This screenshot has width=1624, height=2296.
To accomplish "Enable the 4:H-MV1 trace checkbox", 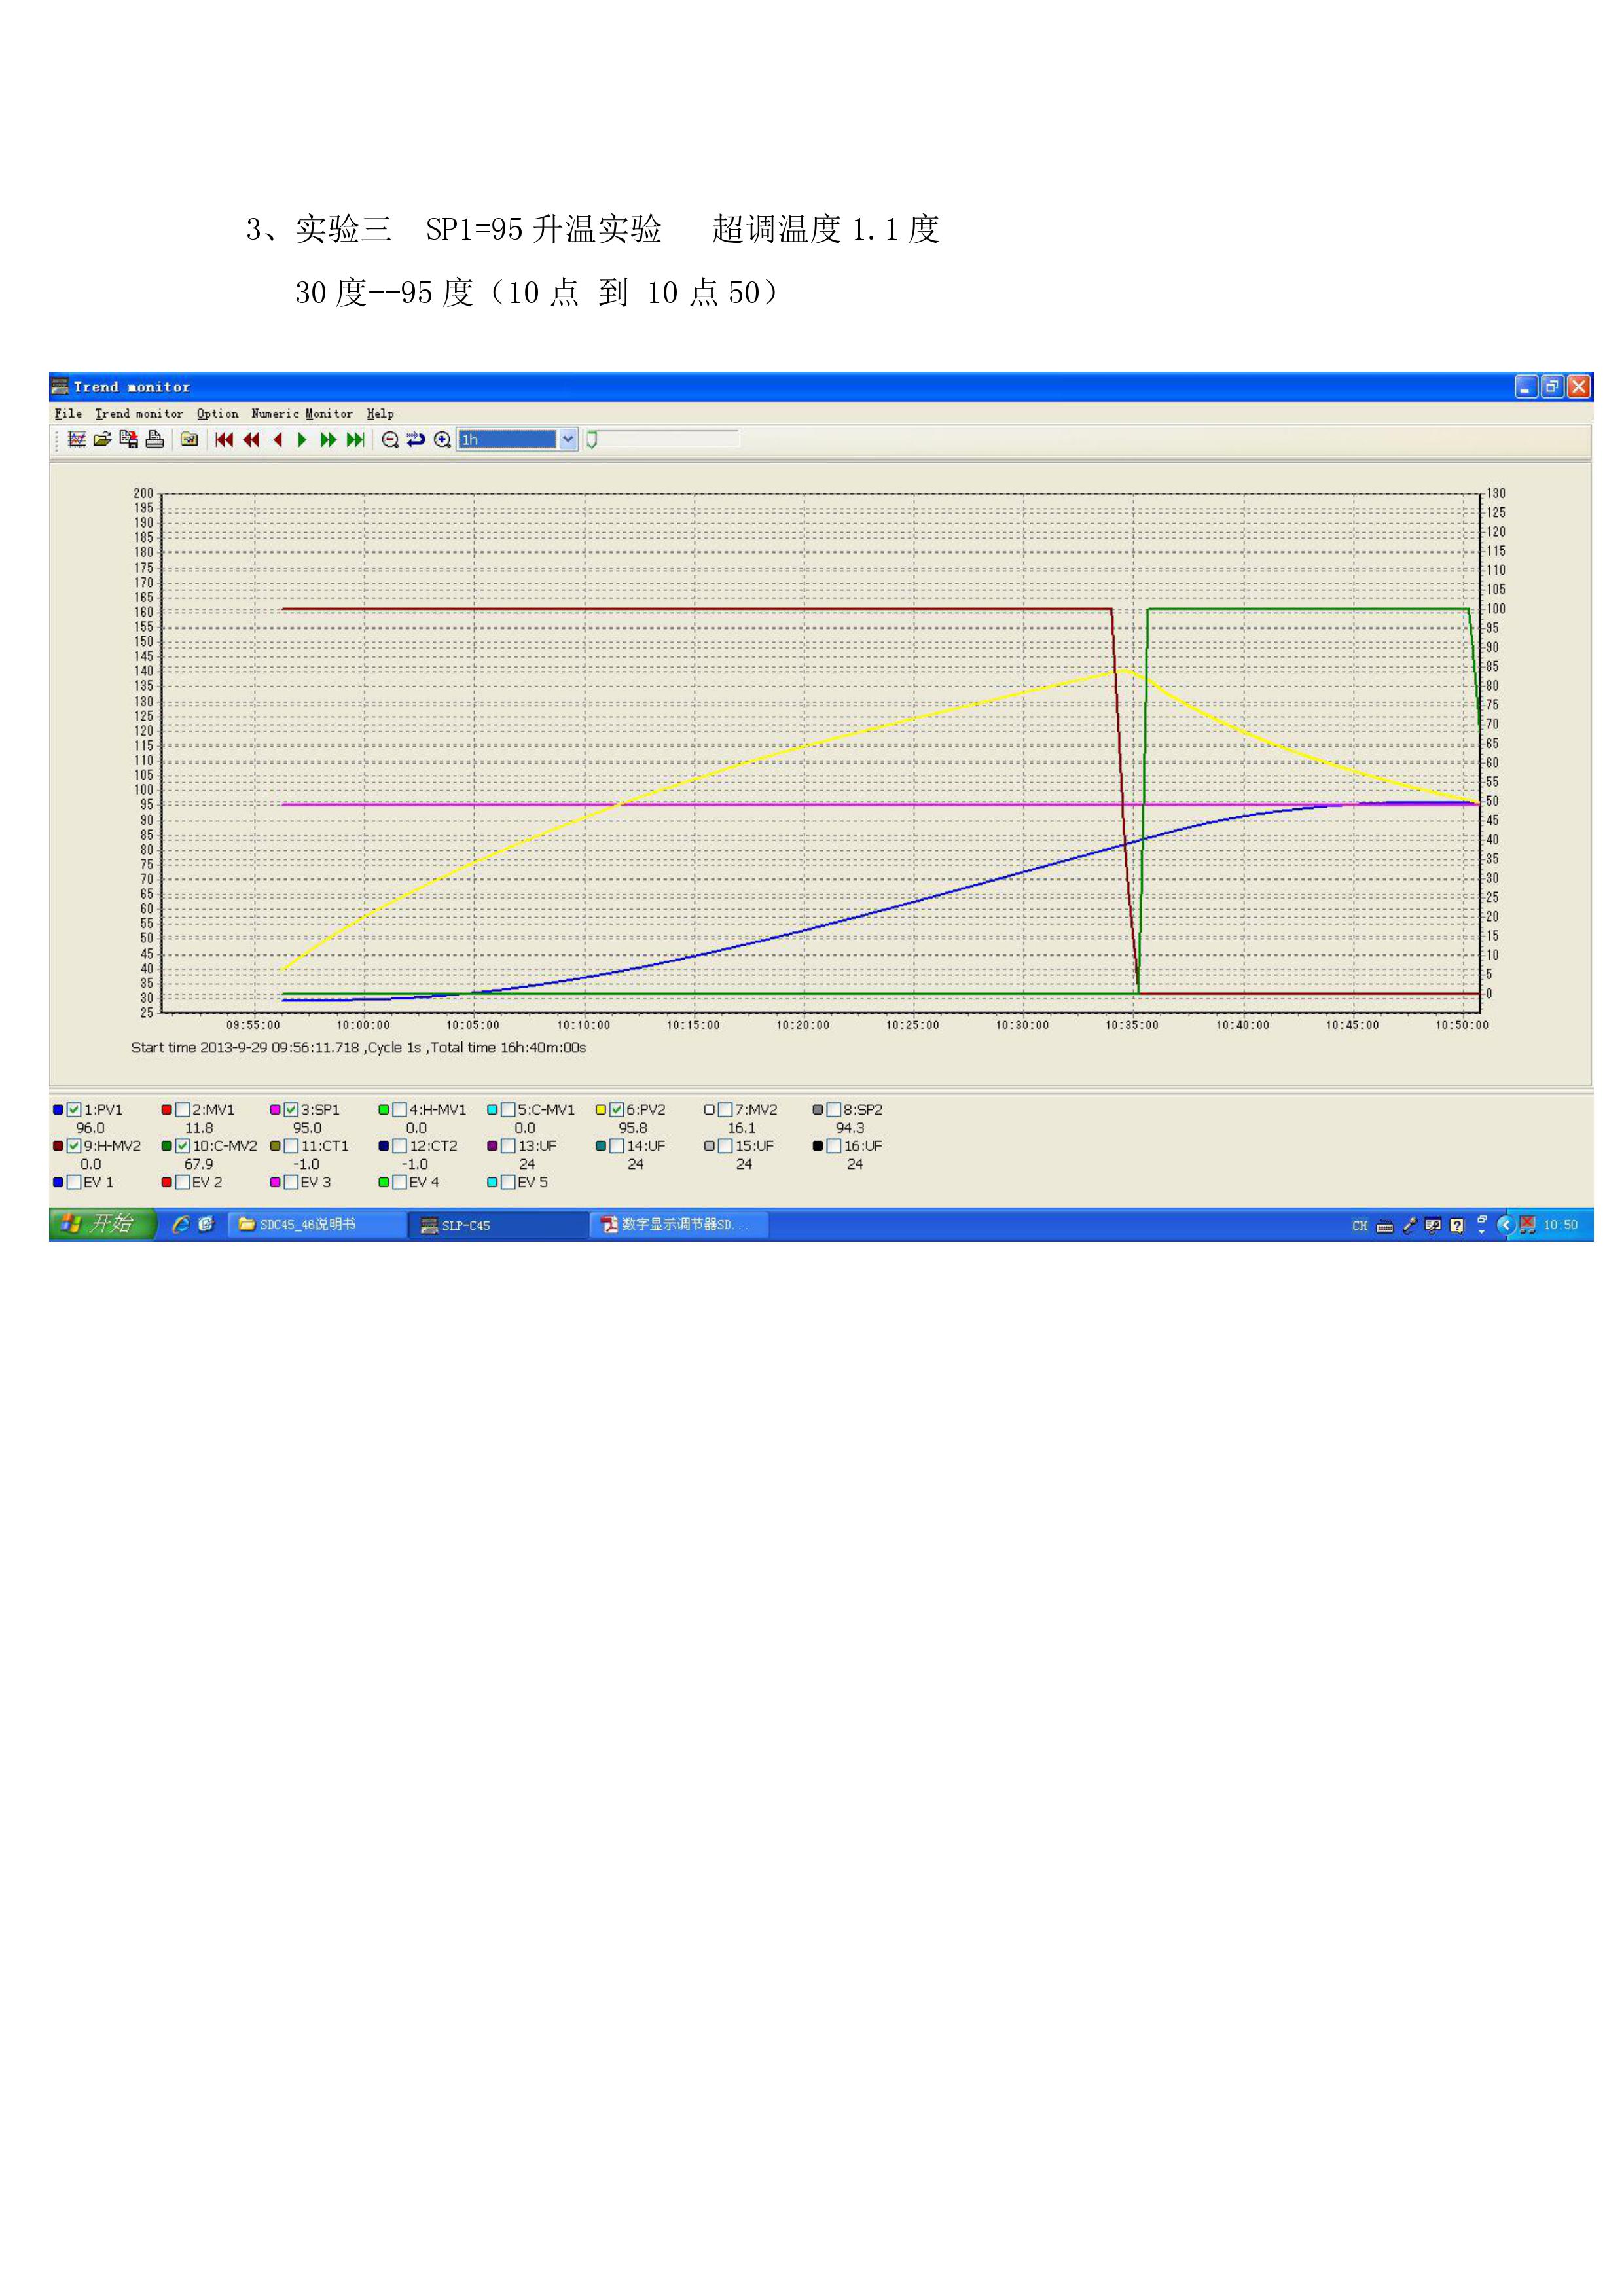I will click(x=399, y=1110).
